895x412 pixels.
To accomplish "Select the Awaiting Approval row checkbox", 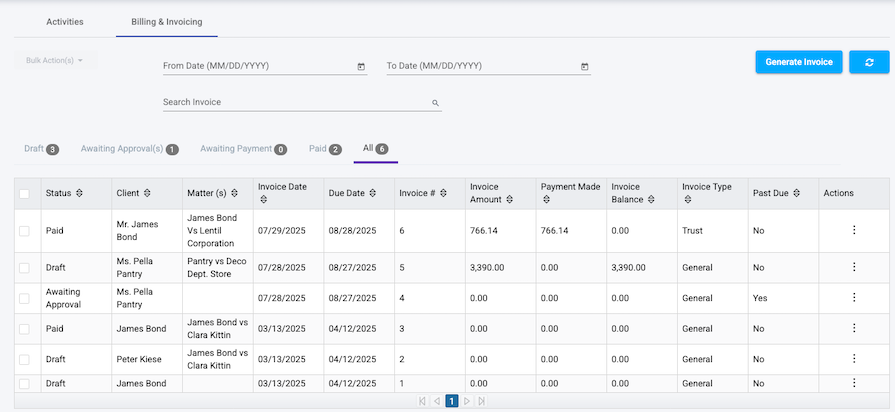I will click(24, 298).
